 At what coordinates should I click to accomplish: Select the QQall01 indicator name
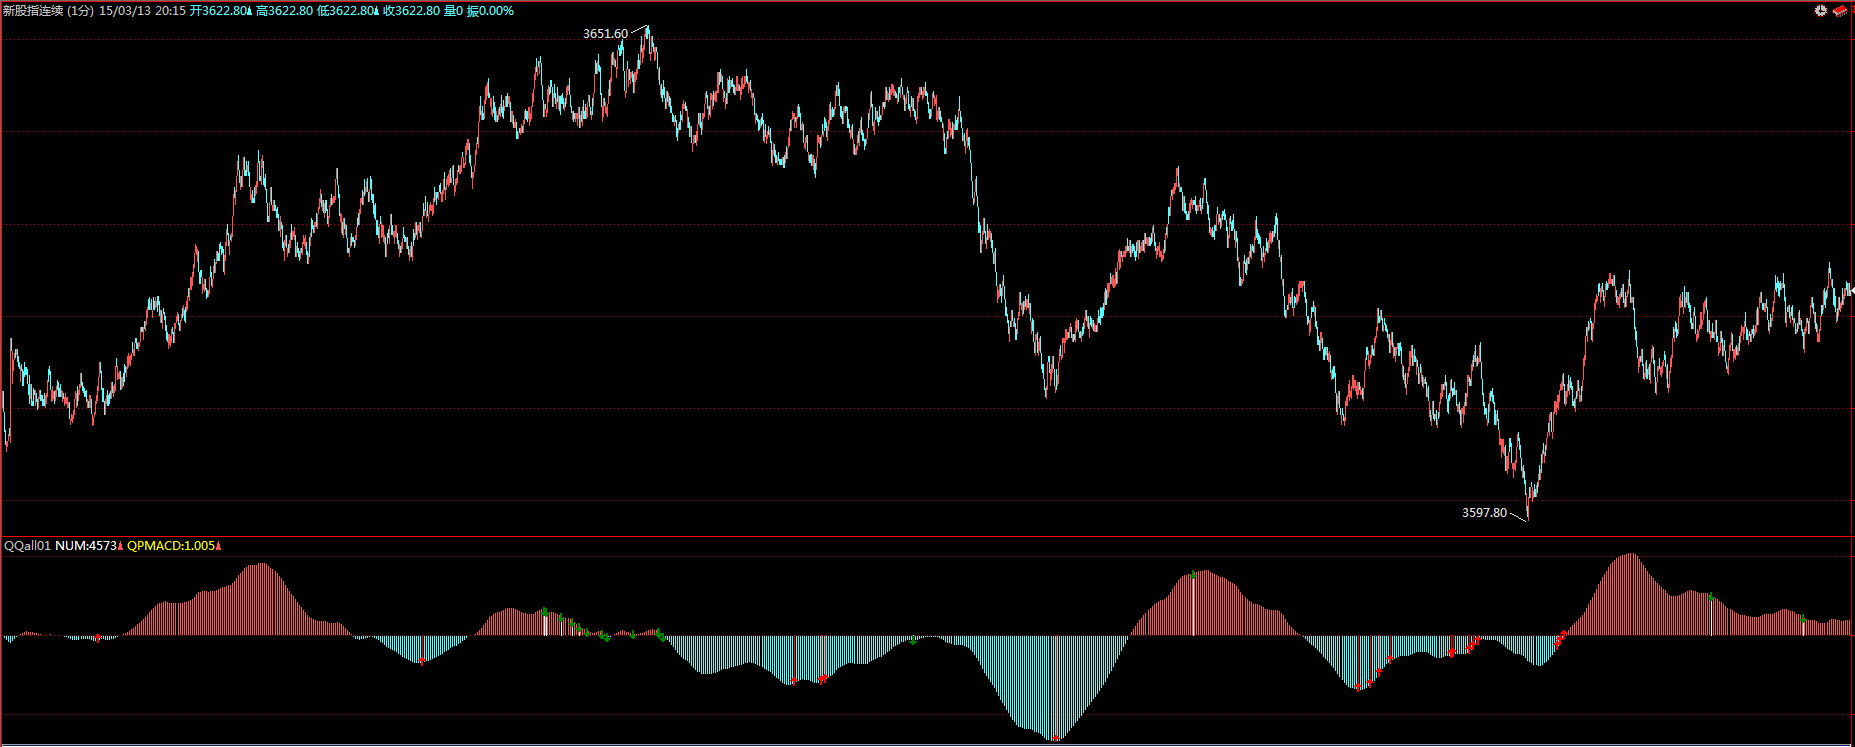pos(27,546)
